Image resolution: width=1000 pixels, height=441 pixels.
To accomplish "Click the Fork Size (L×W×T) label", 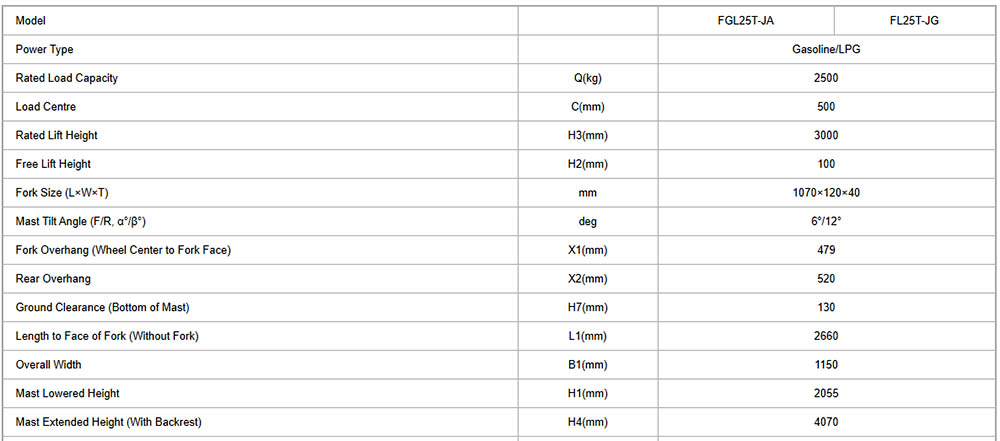I will click(62, 193).
